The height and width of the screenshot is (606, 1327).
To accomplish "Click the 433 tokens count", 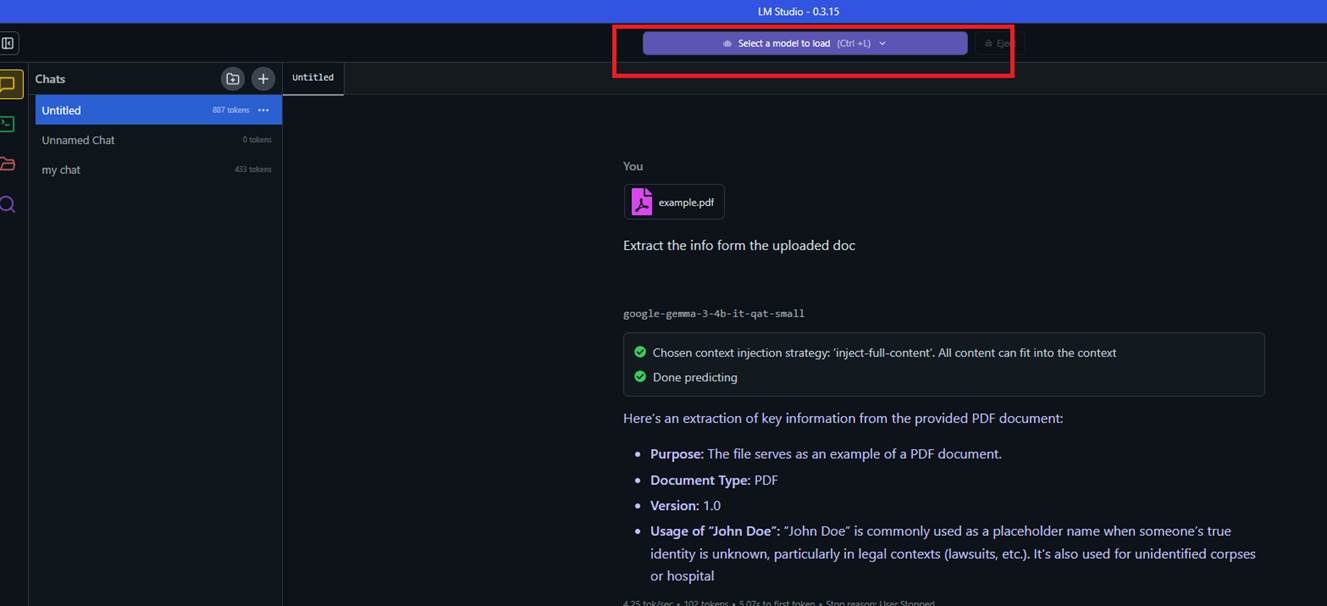I will 253,170.
